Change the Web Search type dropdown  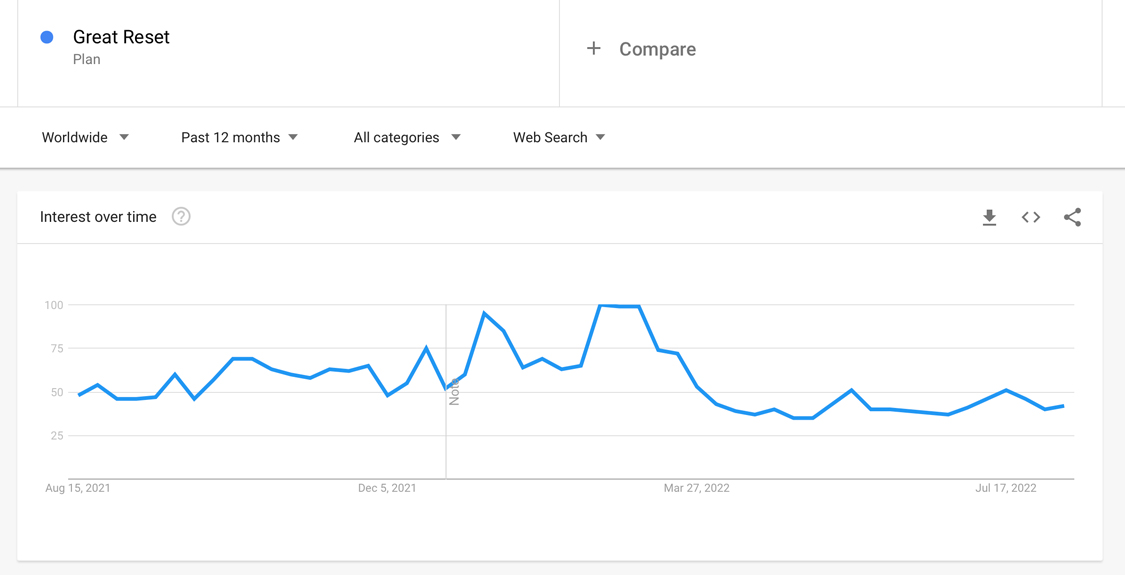pos(559,137)
